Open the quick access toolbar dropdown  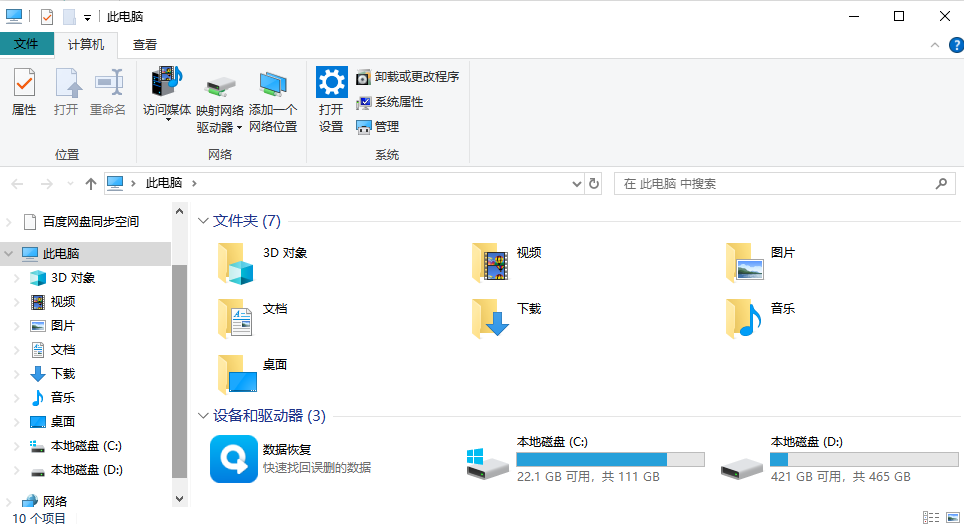(x=87, y=18)
